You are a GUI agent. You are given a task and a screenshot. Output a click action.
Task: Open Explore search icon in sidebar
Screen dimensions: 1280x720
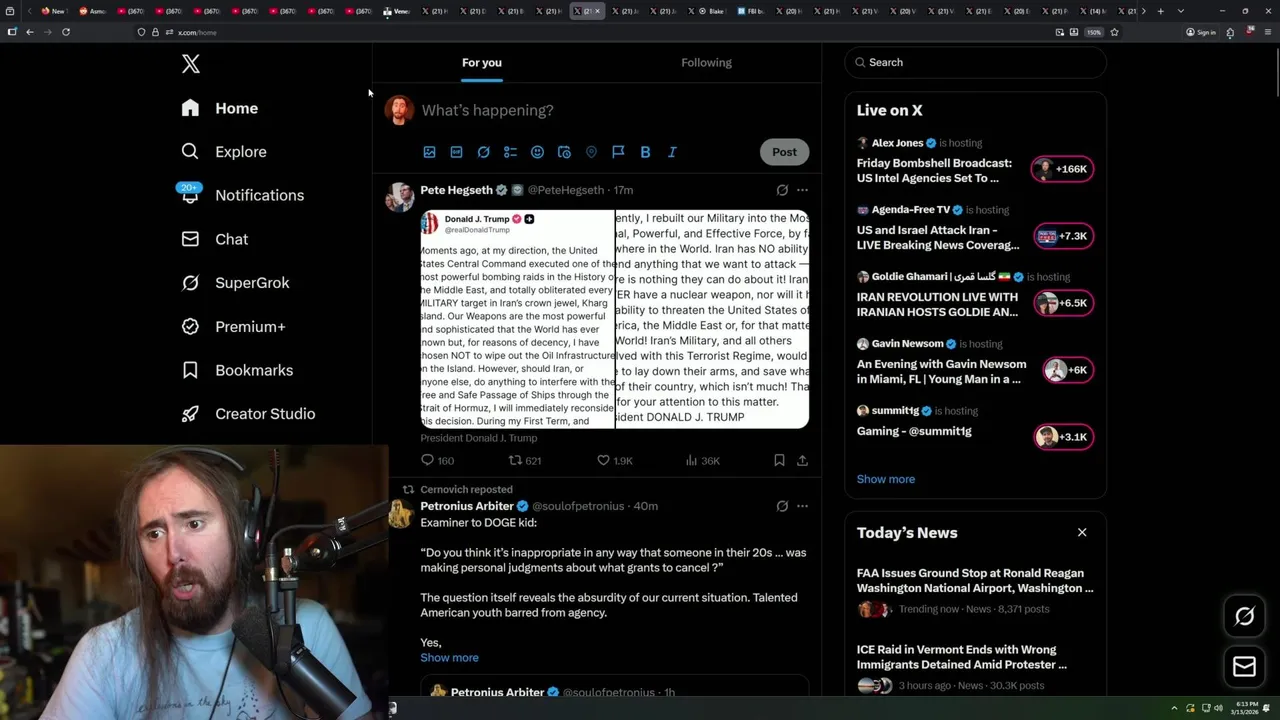pos(190,152)
